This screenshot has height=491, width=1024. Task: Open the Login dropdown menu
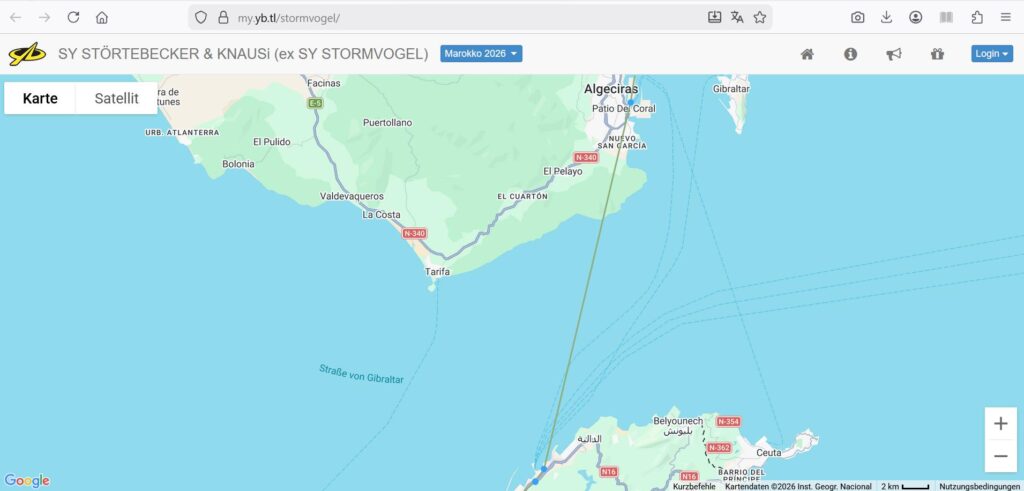[991, 54]
